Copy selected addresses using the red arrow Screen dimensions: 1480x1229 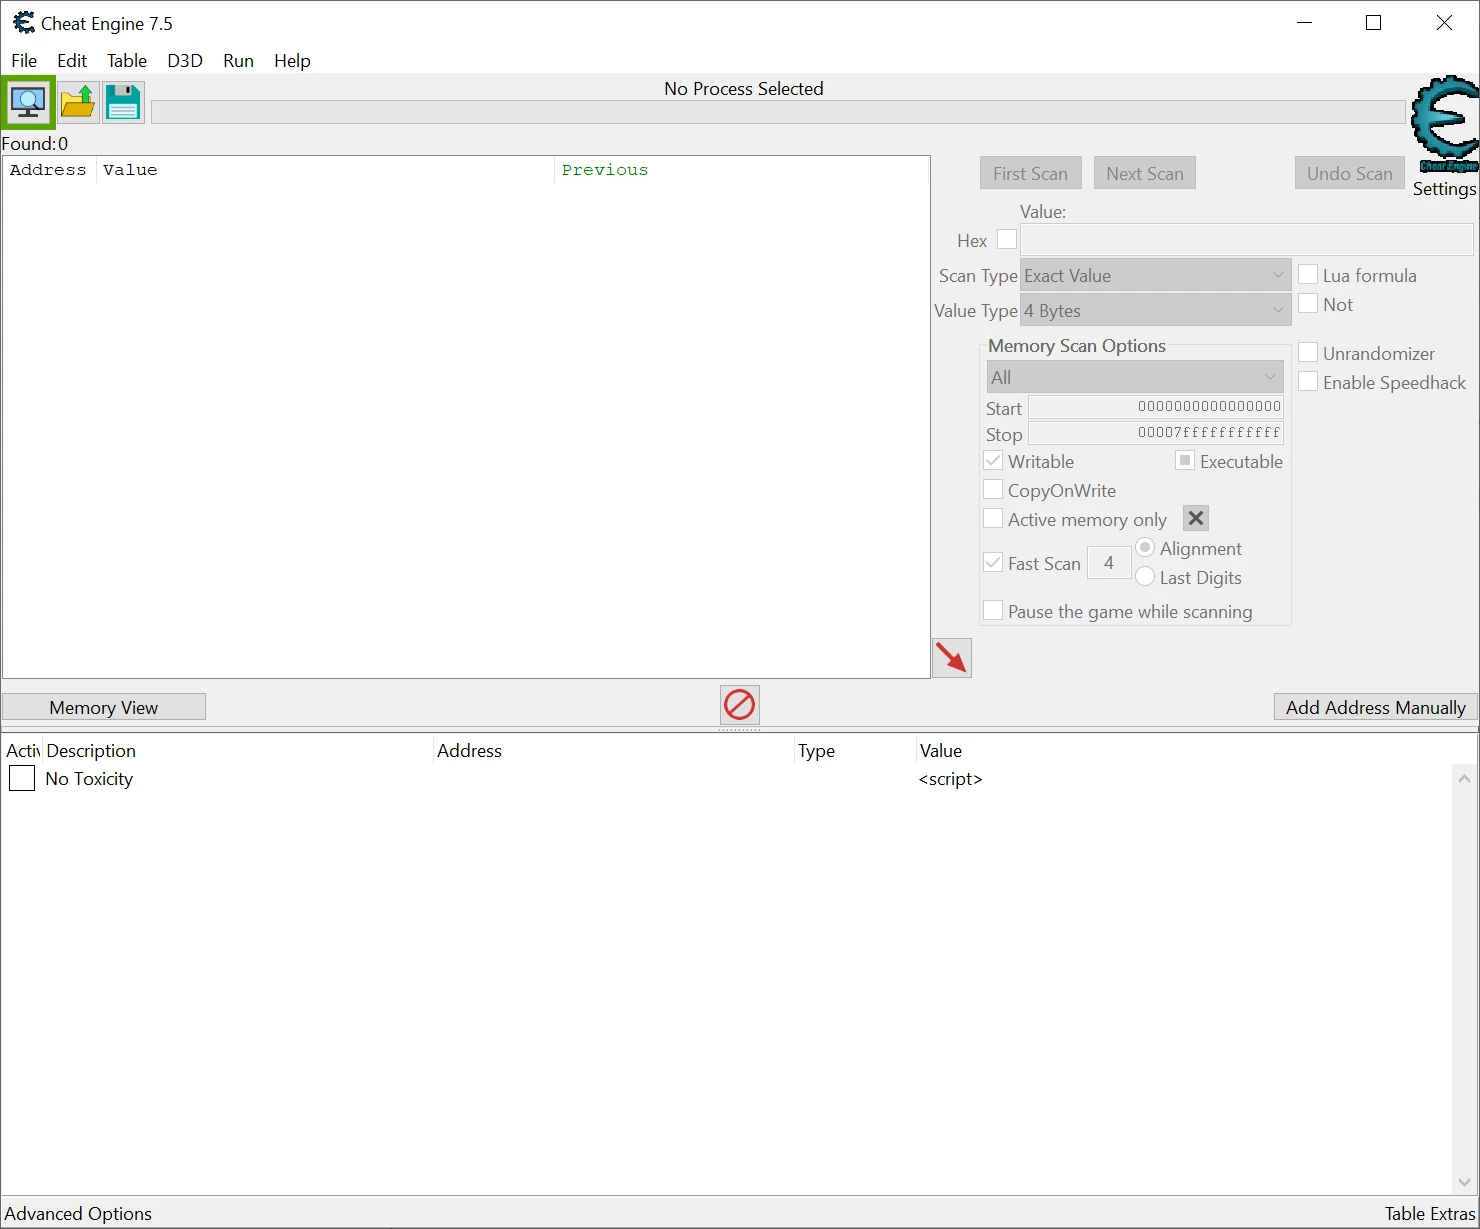(952, 658)
